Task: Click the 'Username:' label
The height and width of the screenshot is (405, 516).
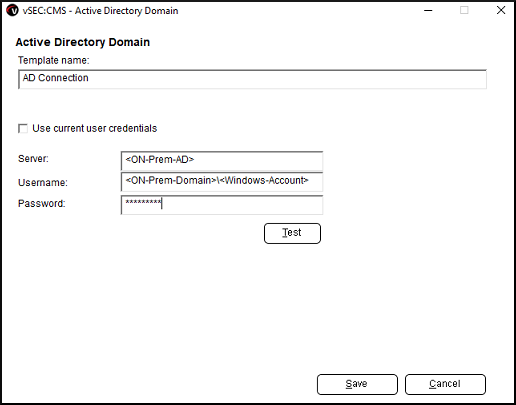Action: tap(43, 182)
